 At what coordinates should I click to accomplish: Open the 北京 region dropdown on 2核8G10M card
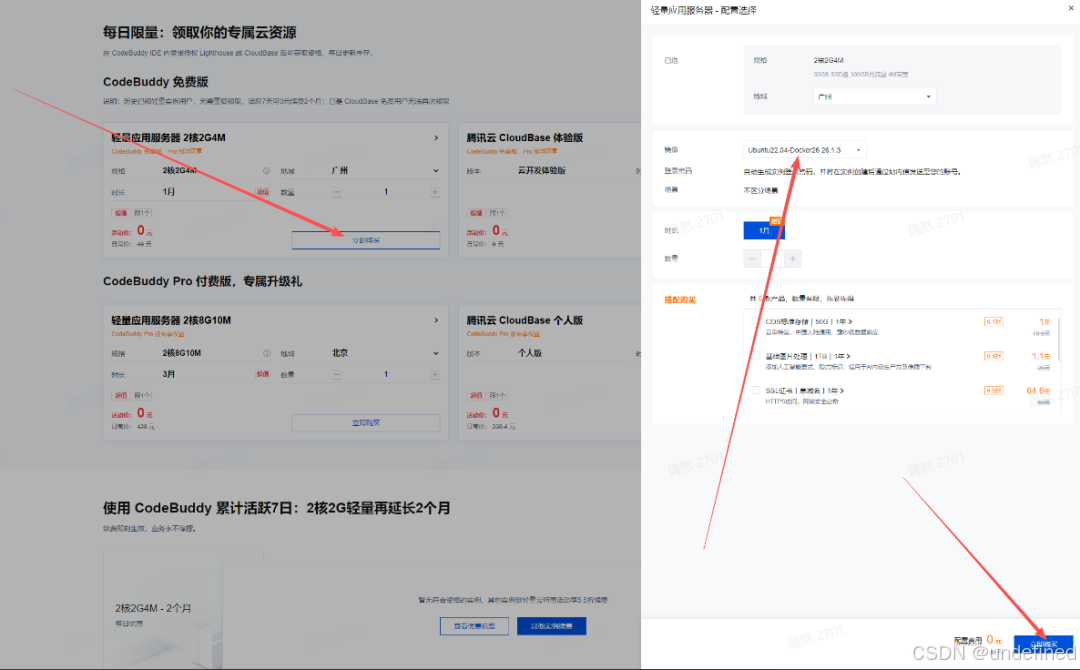(384, 353)
